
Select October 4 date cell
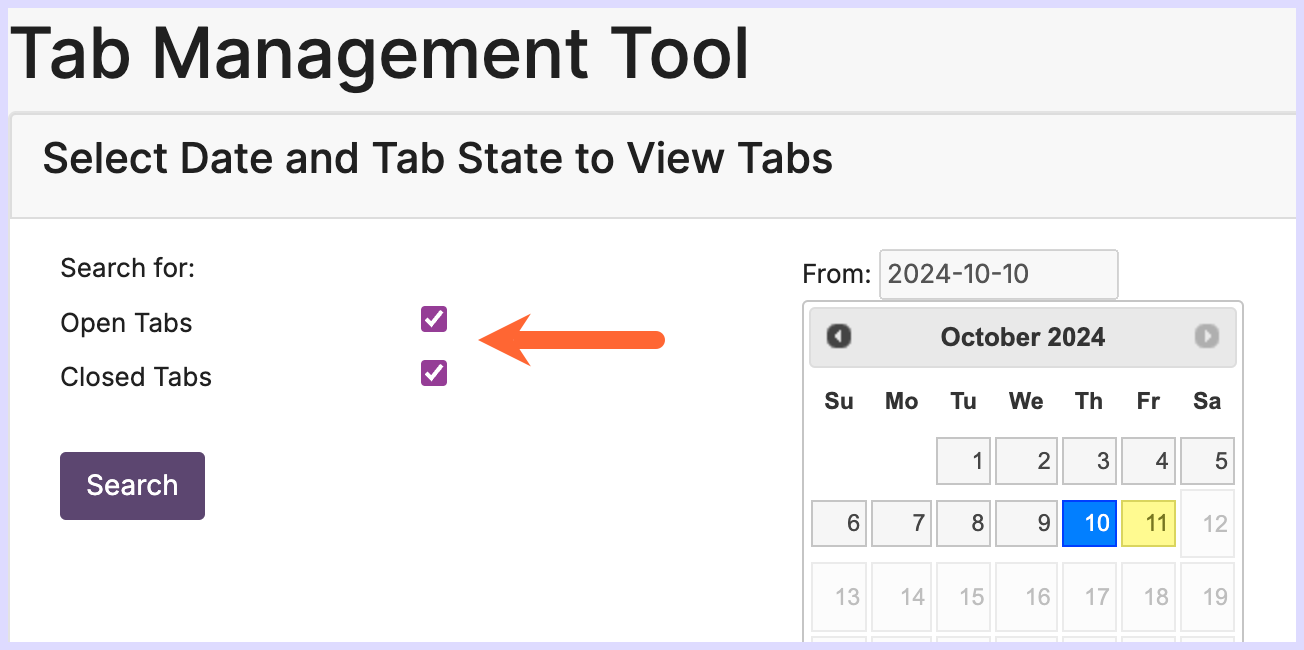coord(1148,461)
